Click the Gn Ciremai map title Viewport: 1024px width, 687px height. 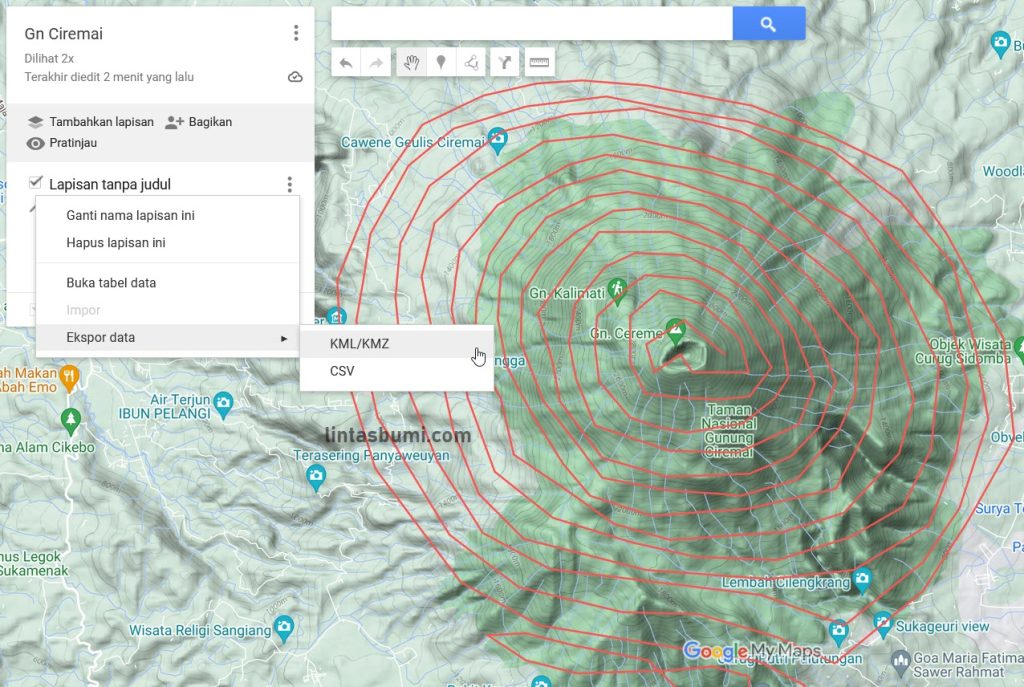(x=63, y=34)
